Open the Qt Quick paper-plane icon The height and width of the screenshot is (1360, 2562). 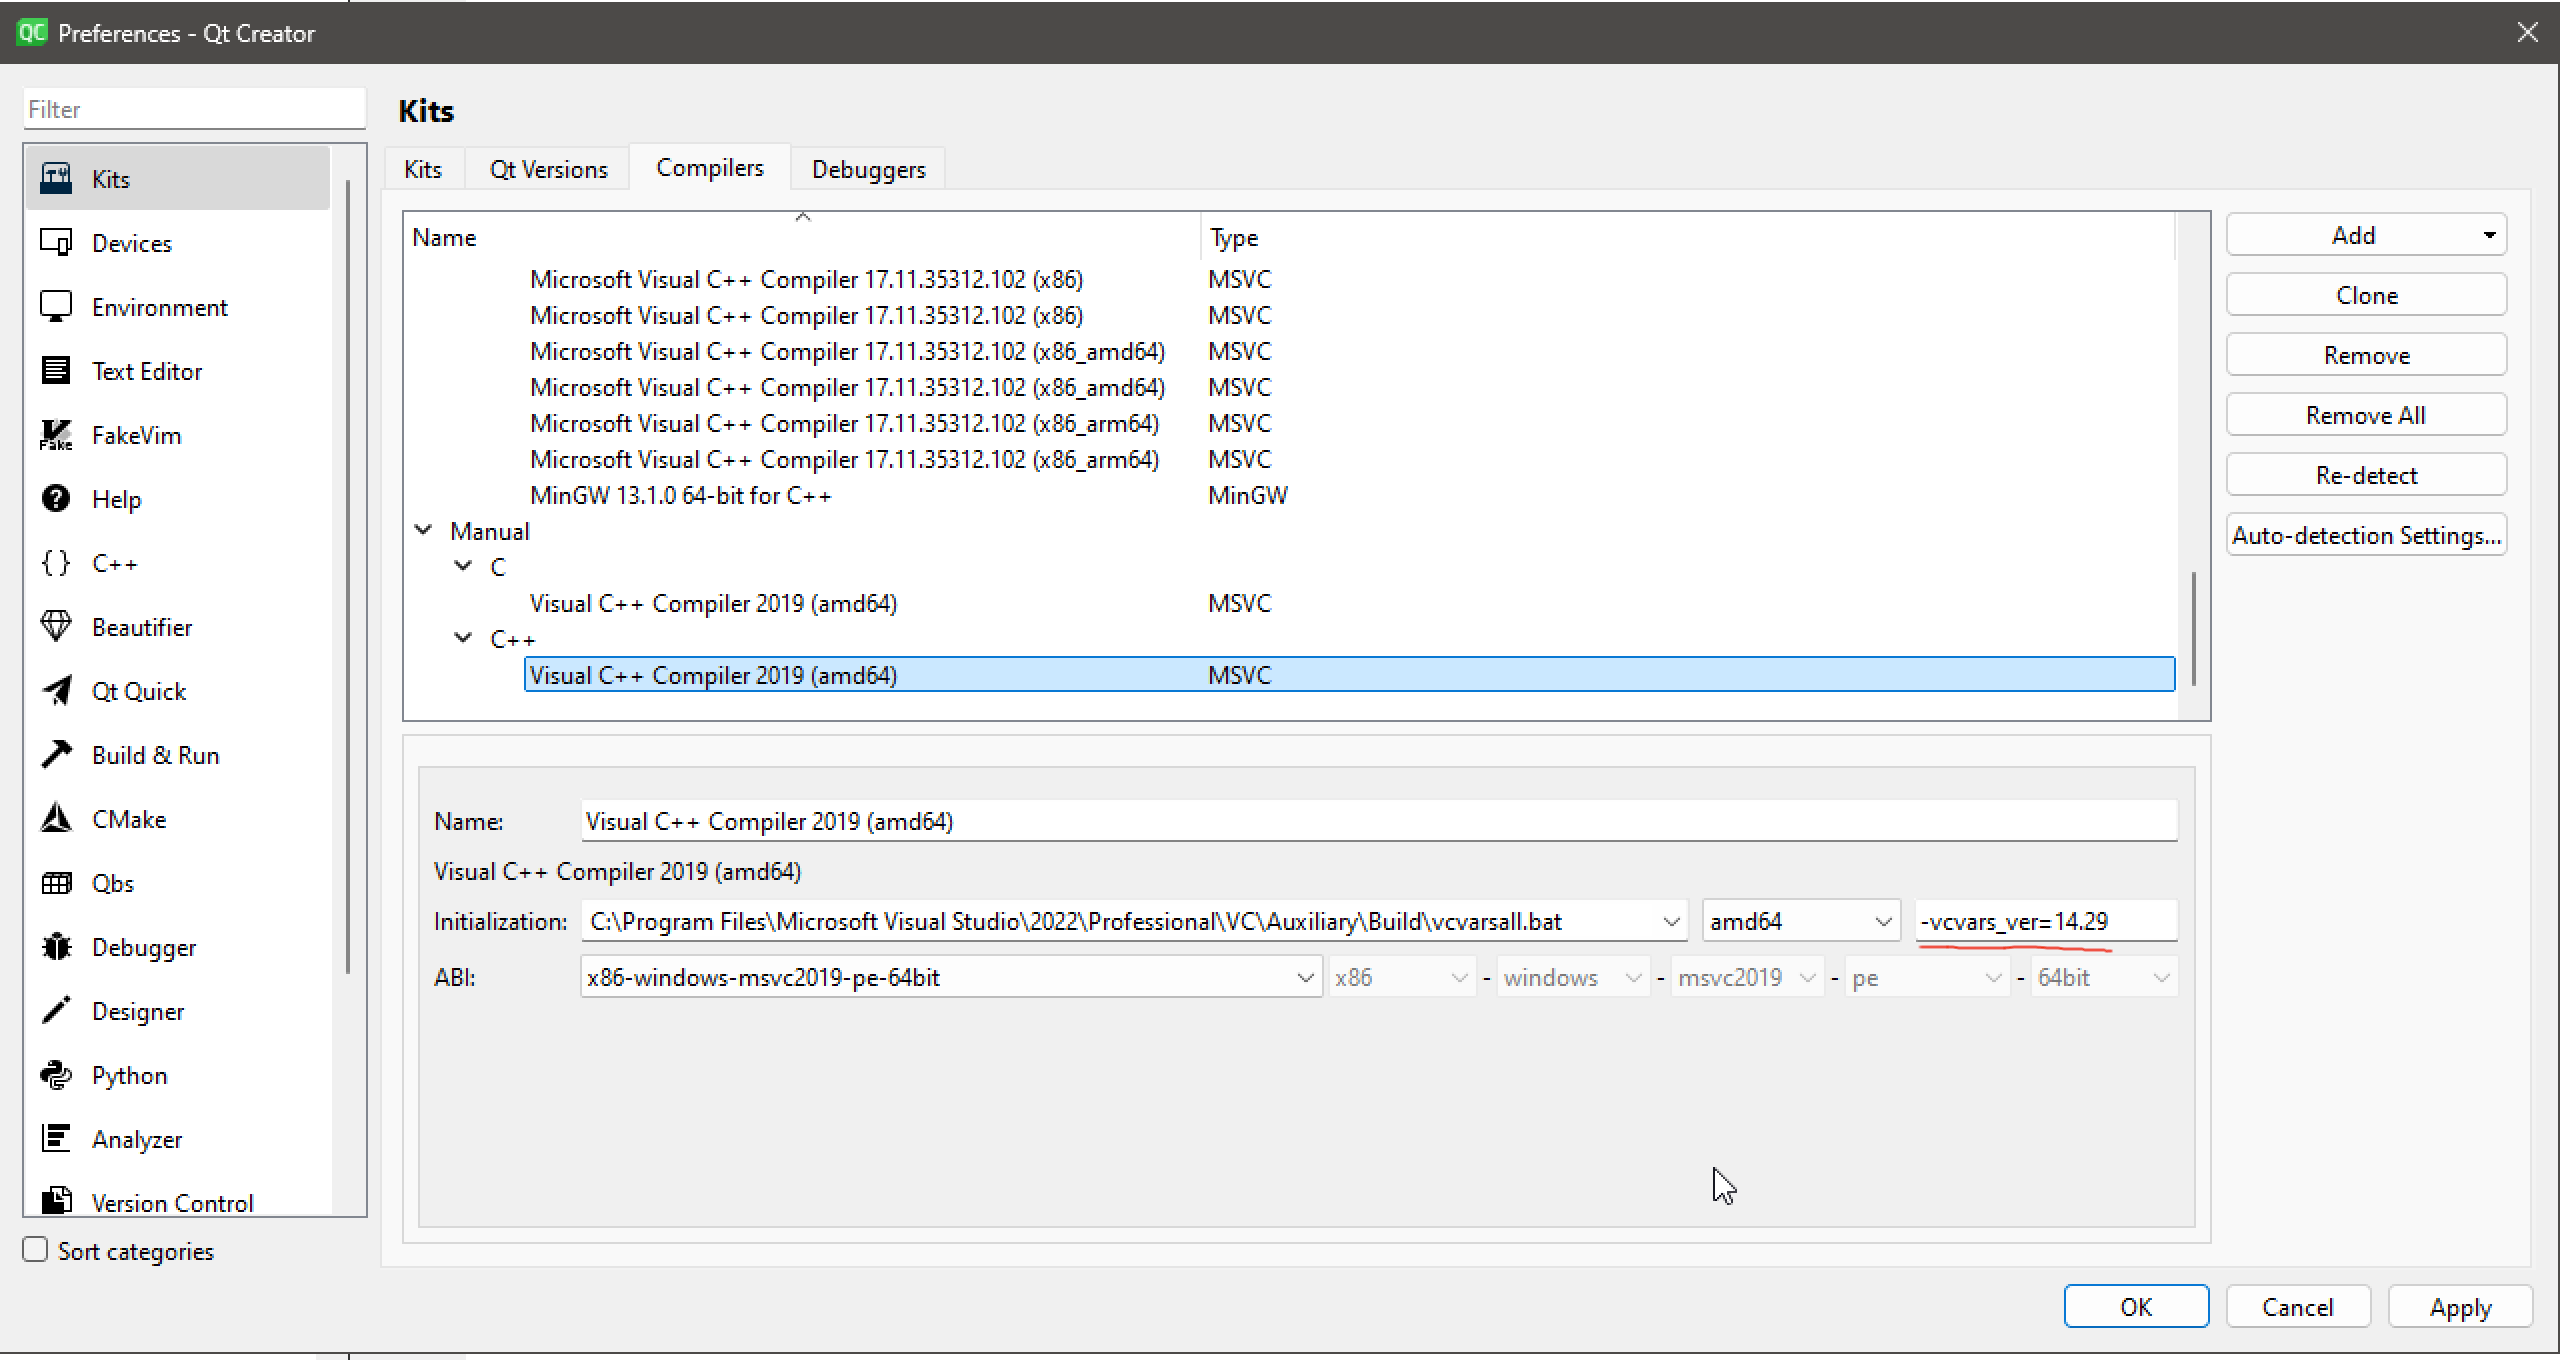[56, 691]
